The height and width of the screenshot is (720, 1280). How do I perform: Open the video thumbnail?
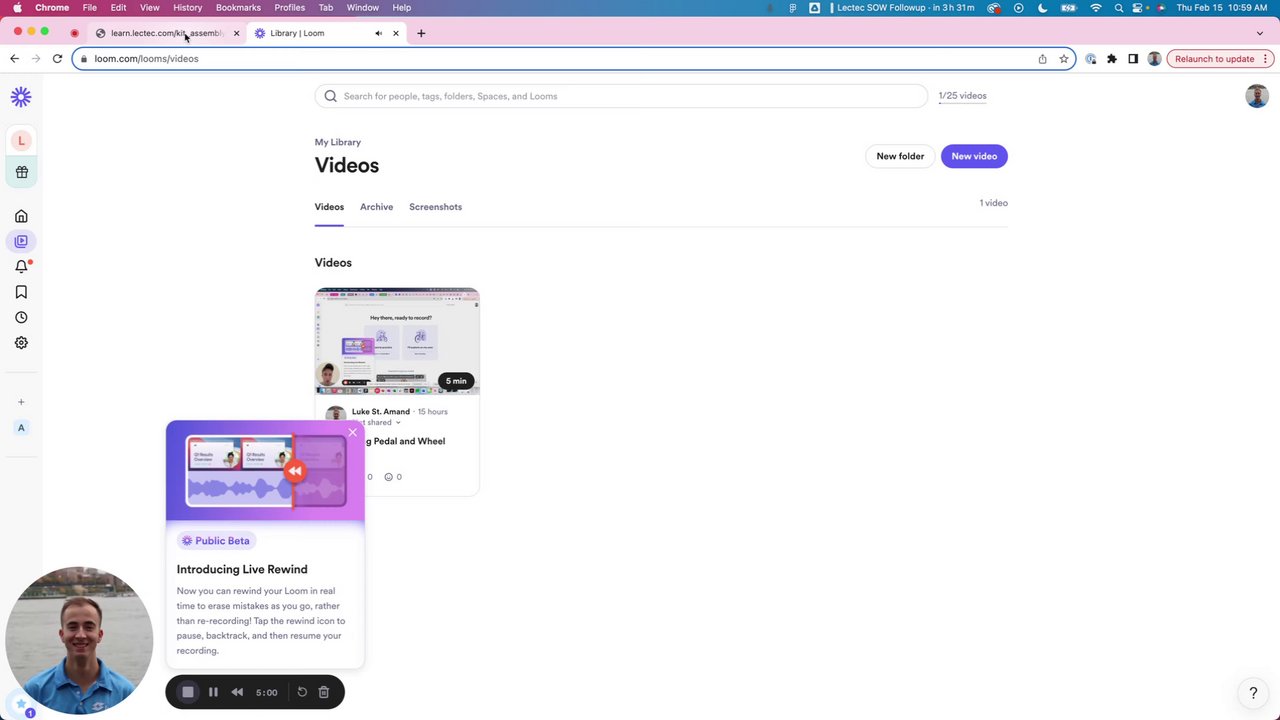pyautogui.click(x=397, y=341)
